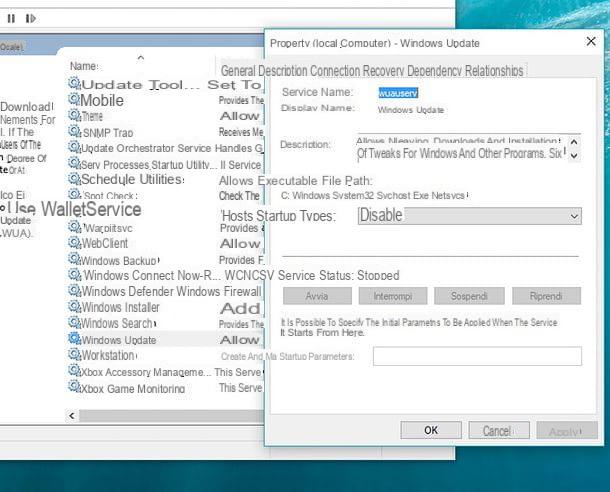Click the Sospendi pause button
610x492 pixels.
pos(469,296)
